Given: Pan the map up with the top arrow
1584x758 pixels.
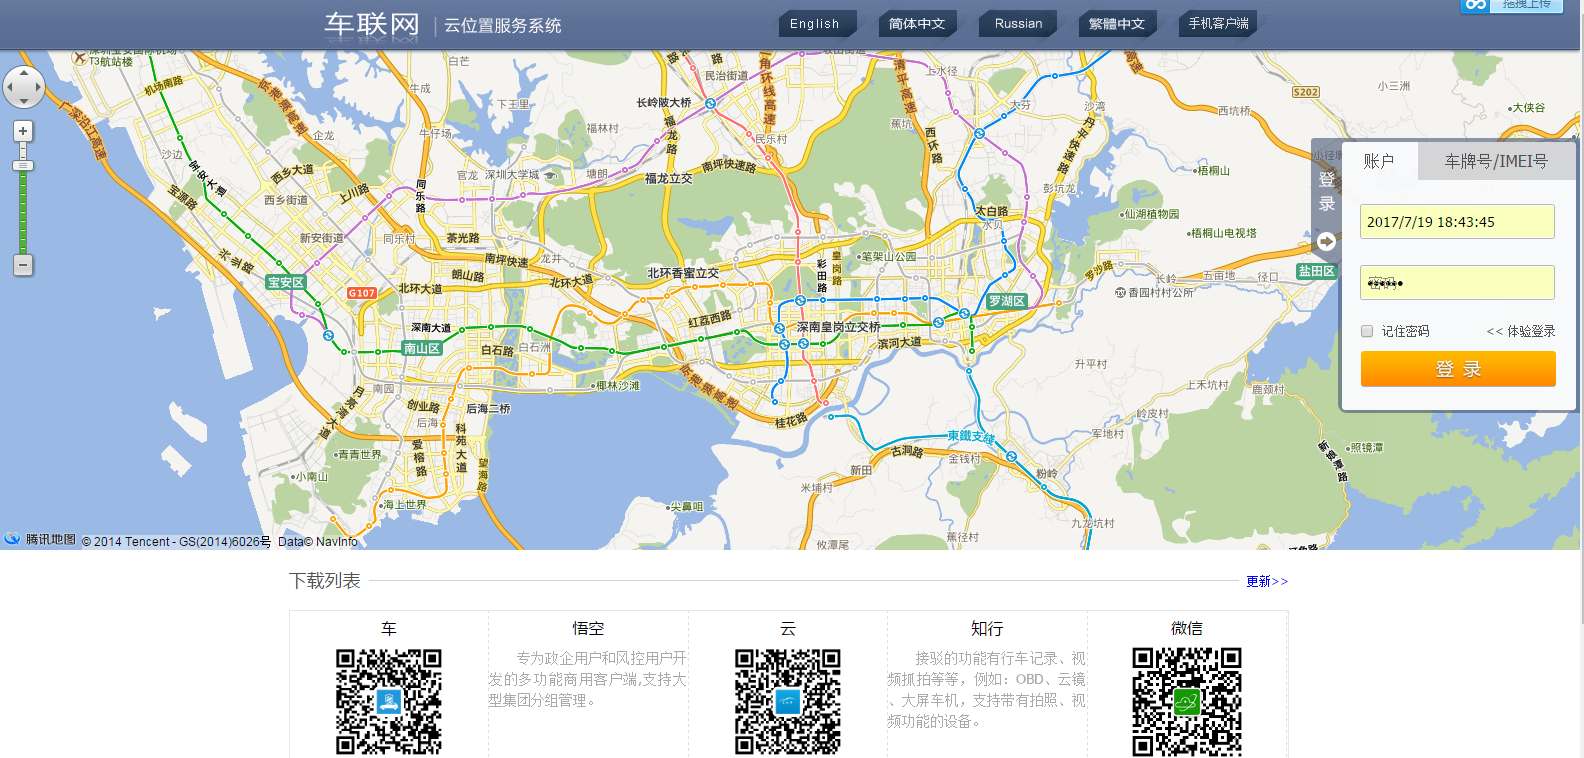Looking at the screenshot, I should coord(24,73).
